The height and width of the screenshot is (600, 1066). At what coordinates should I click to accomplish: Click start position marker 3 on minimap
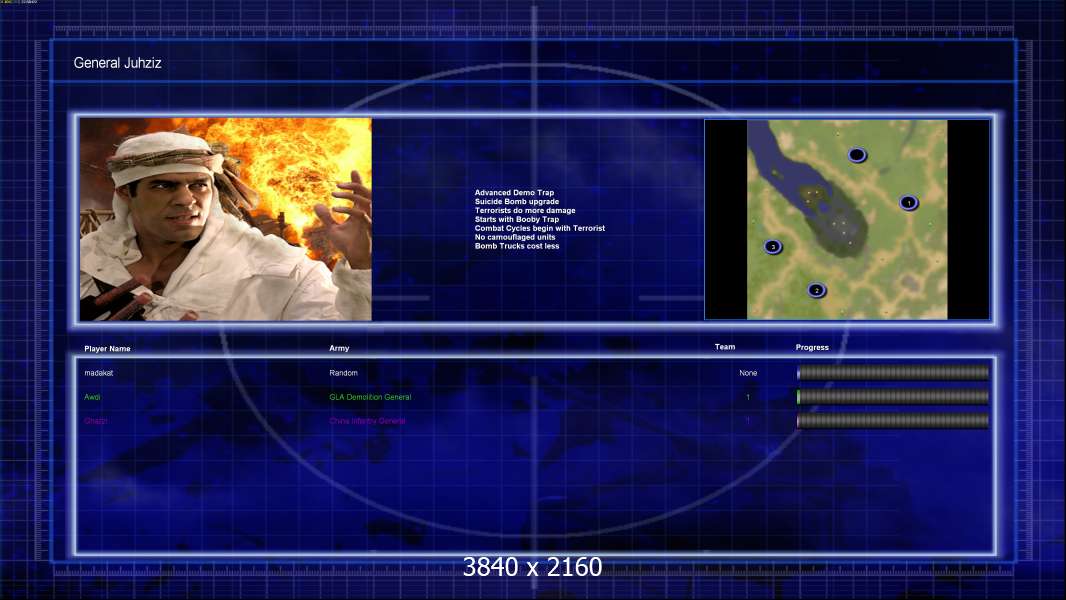tap(773, 247)
